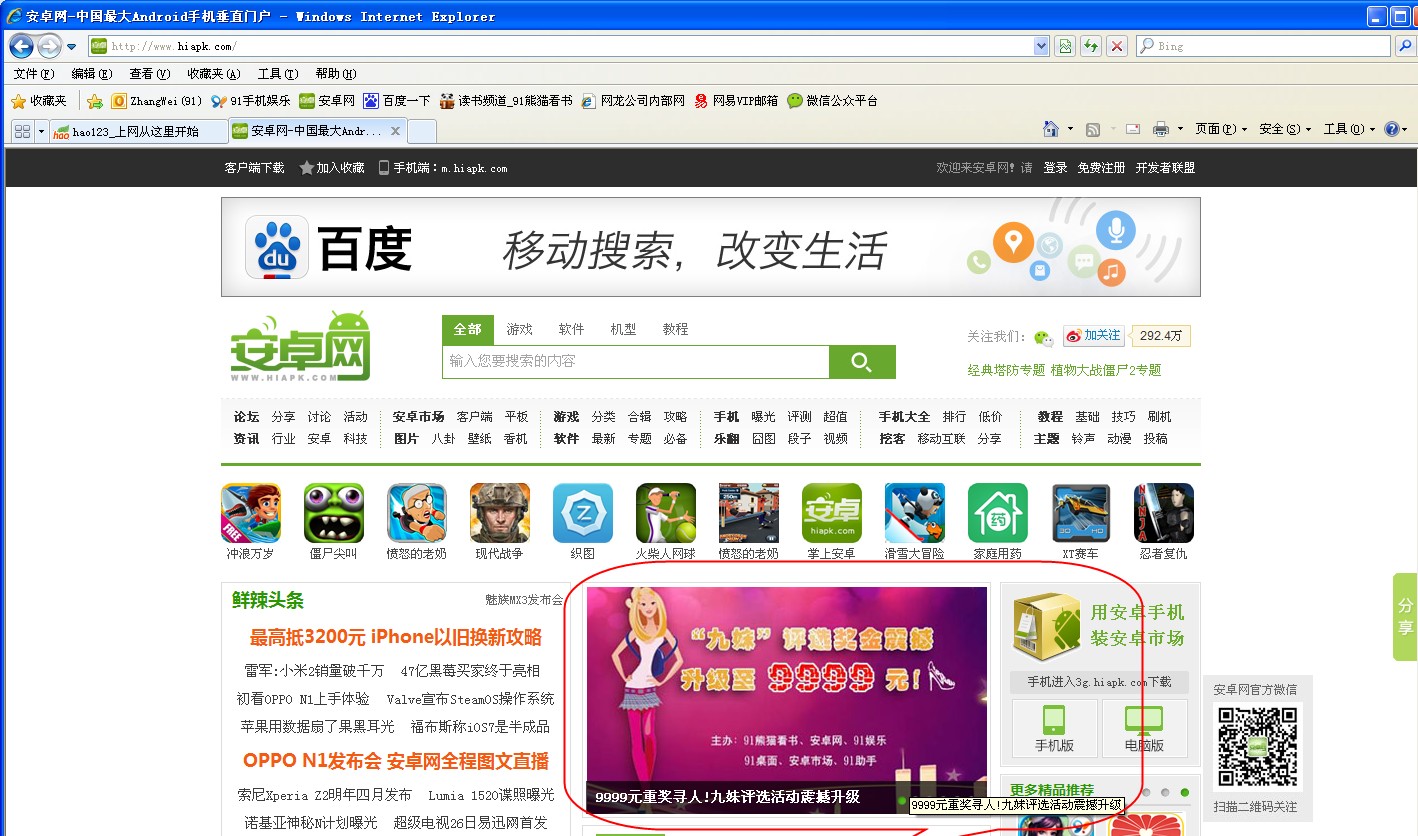Select the 教程 search category tab
Image resolution: width=1418 pixels, height=836 pixels.
[675, 329]
